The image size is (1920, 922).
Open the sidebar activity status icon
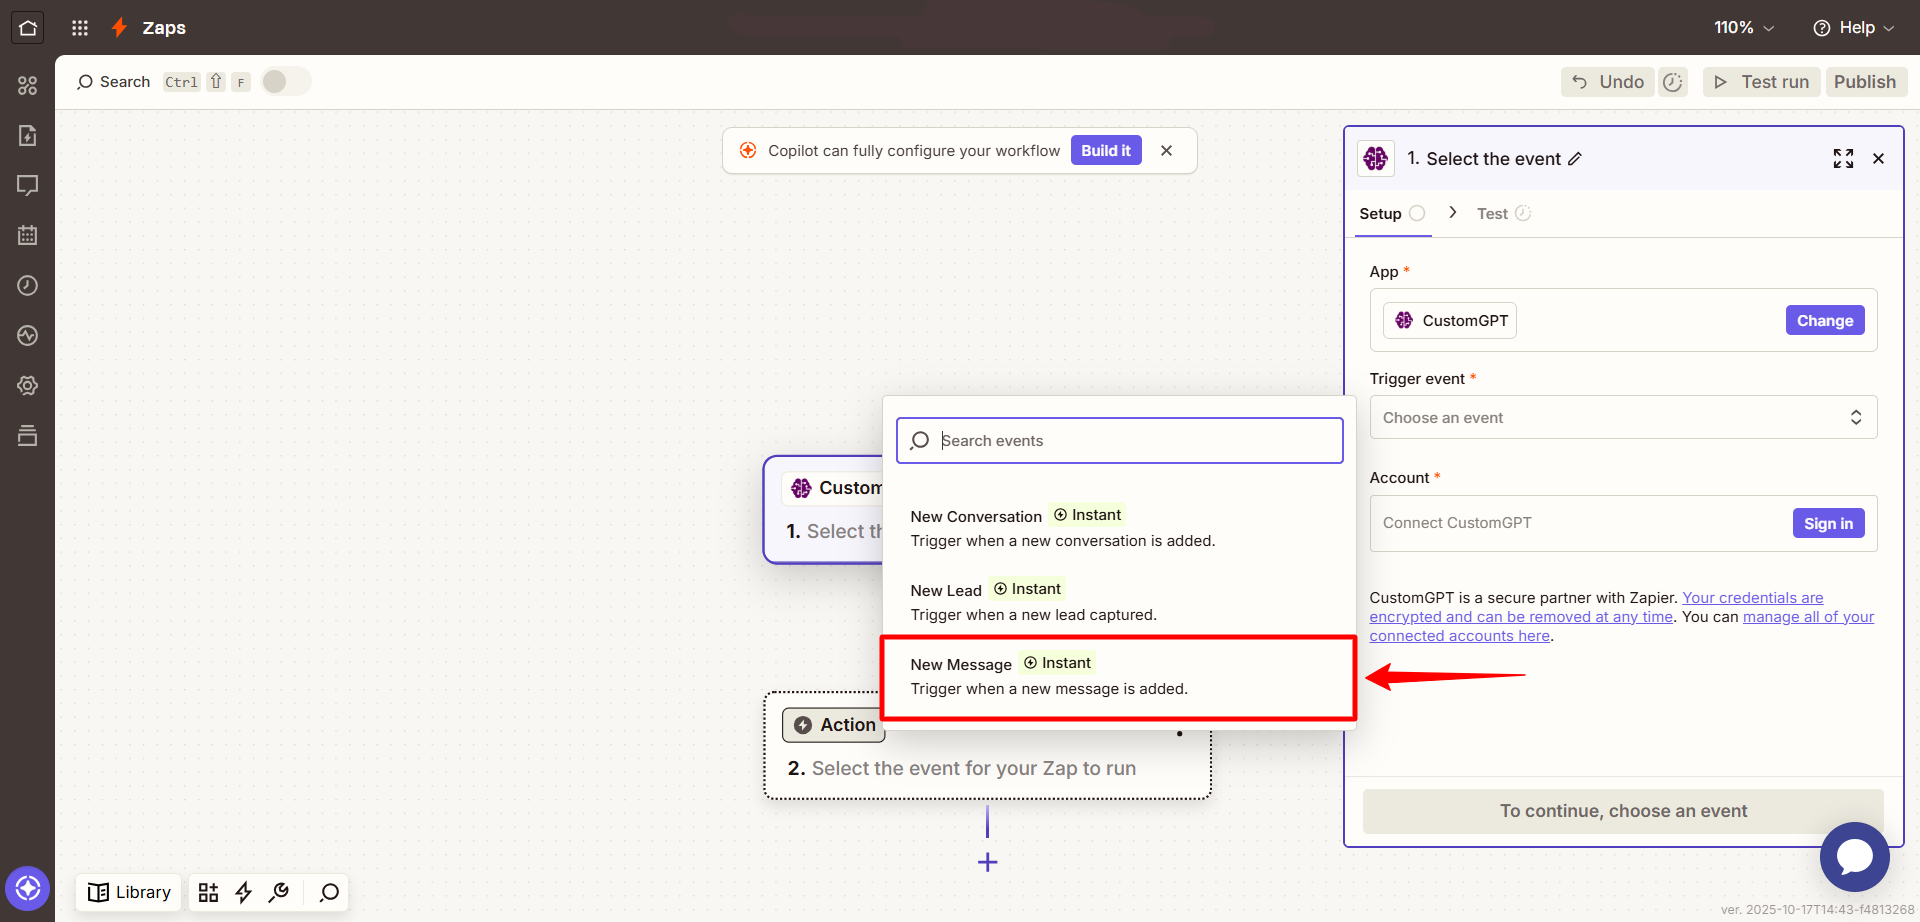click(27, 335)
